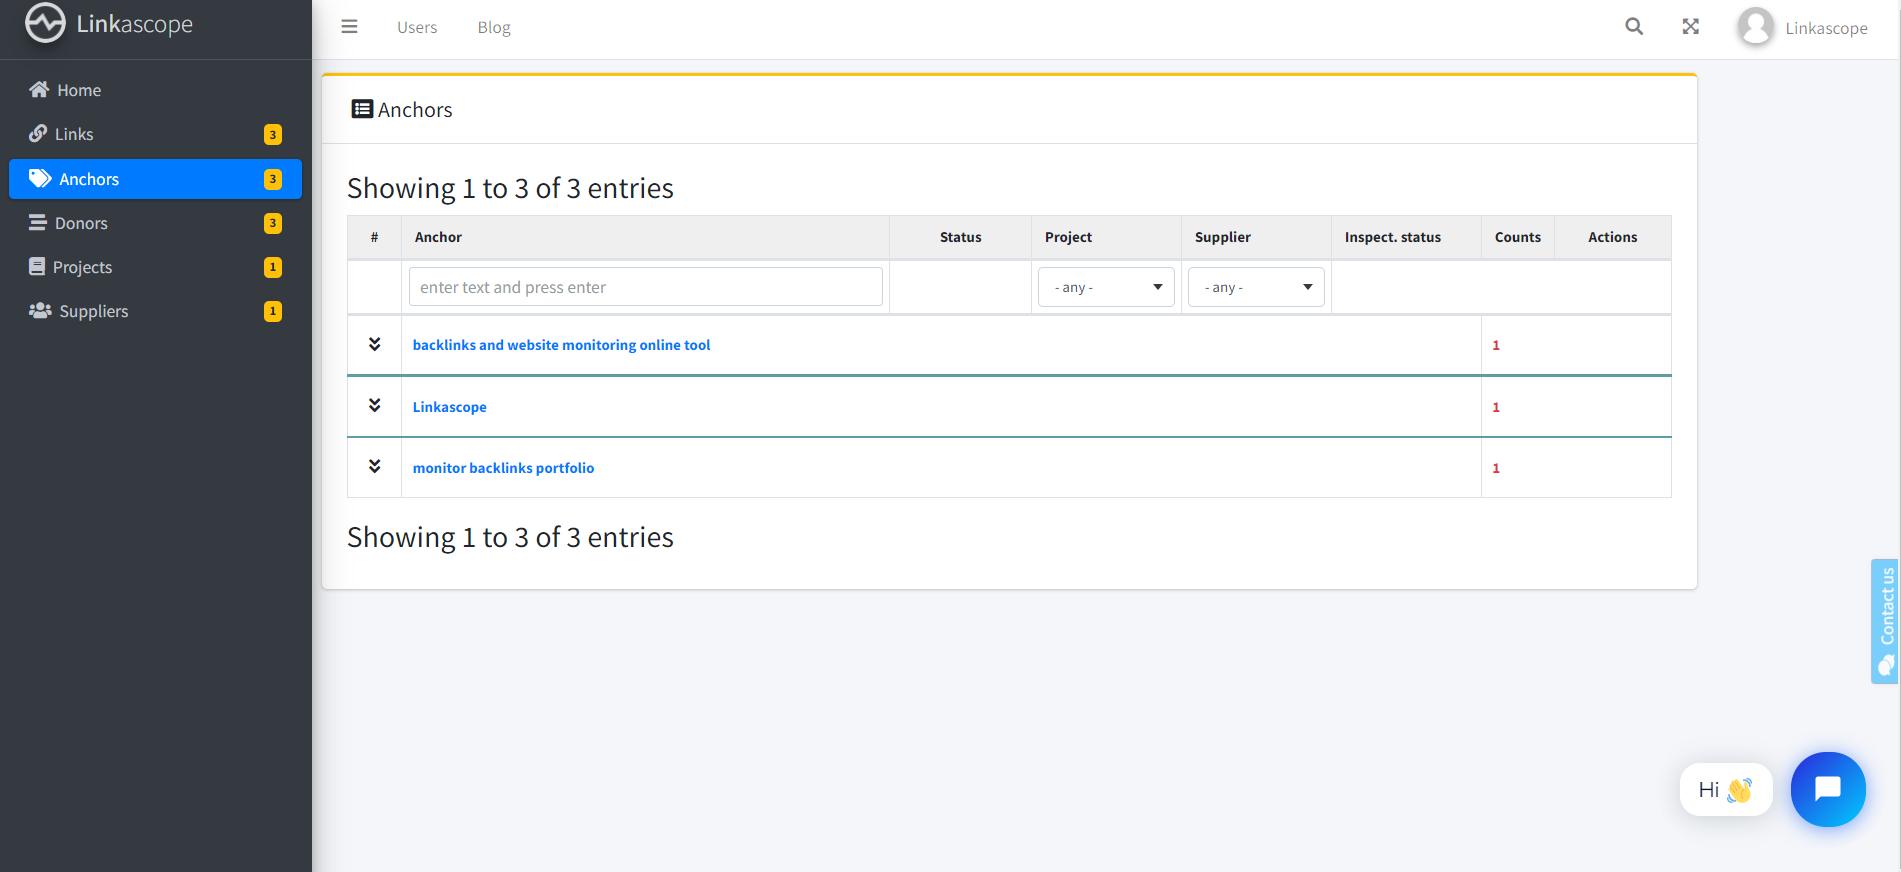The image size is (1901, 872).
Task: Expand the 'backlinks and website monitoring' row
Action: click(x=375, y=344)
